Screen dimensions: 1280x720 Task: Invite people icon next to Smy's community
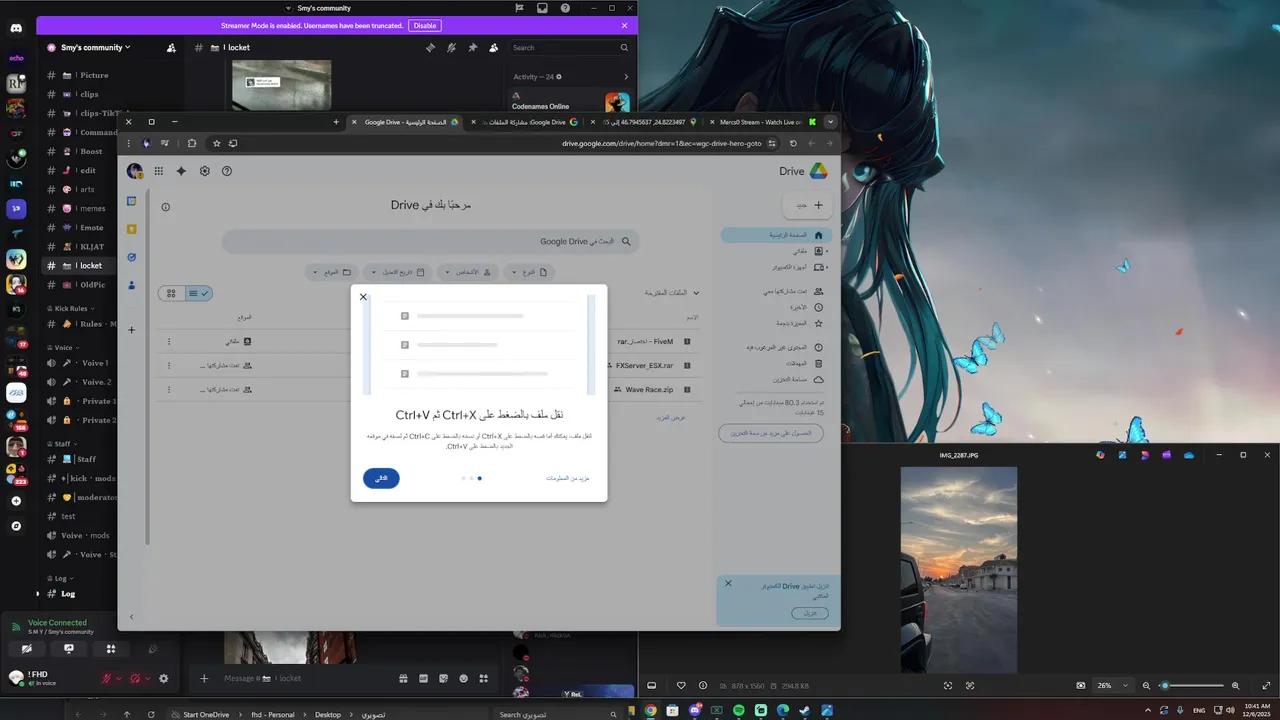(171, 47)
